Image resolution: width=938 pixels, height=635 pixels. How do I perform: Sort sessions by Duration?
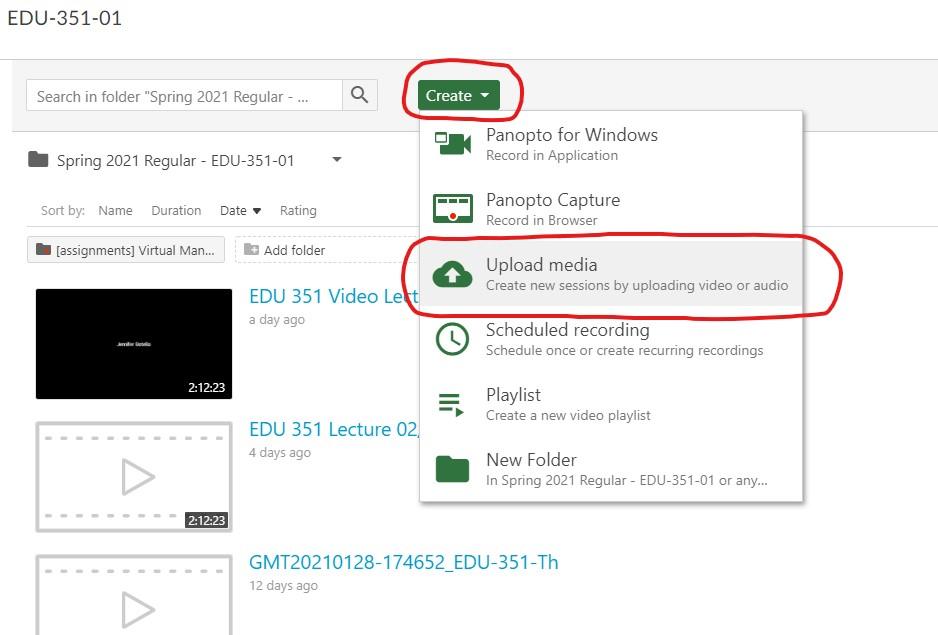pyautogui.click(x=176, y=211)
